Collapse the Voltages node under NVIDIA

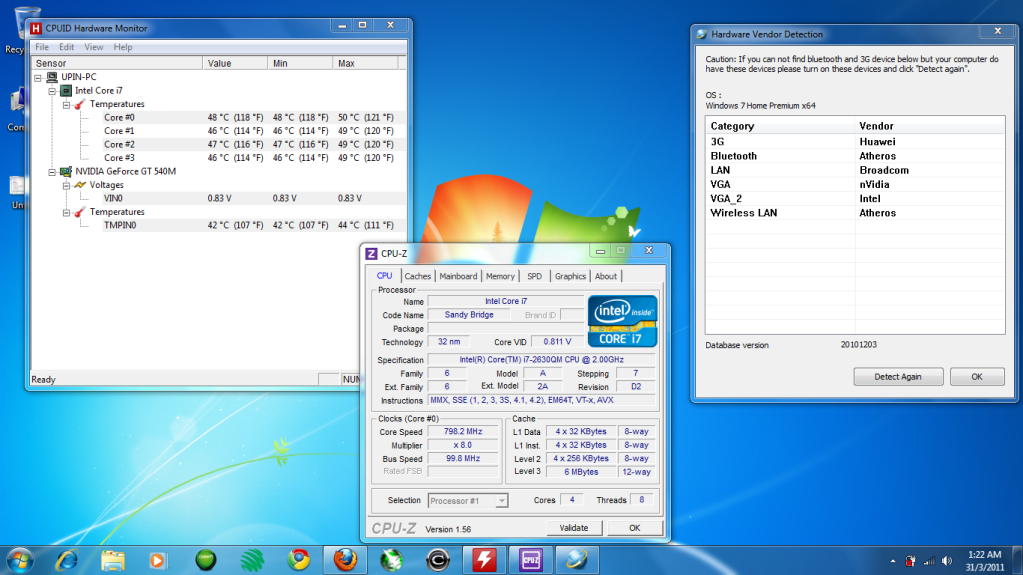coord(67,185)
